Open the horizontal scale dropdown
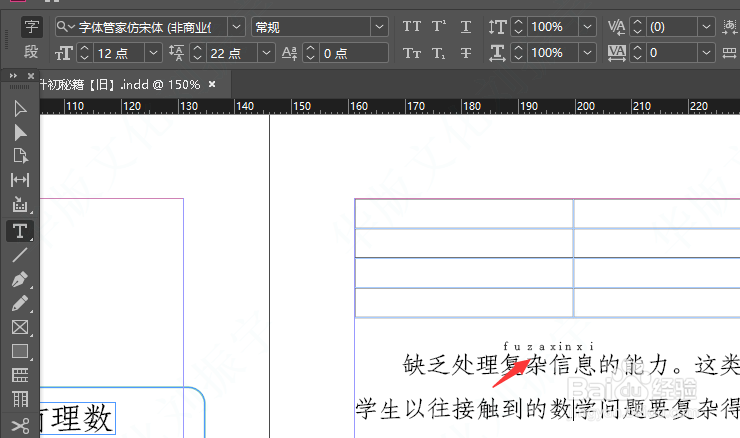This screenshot has width=740, height=438. 588,53
